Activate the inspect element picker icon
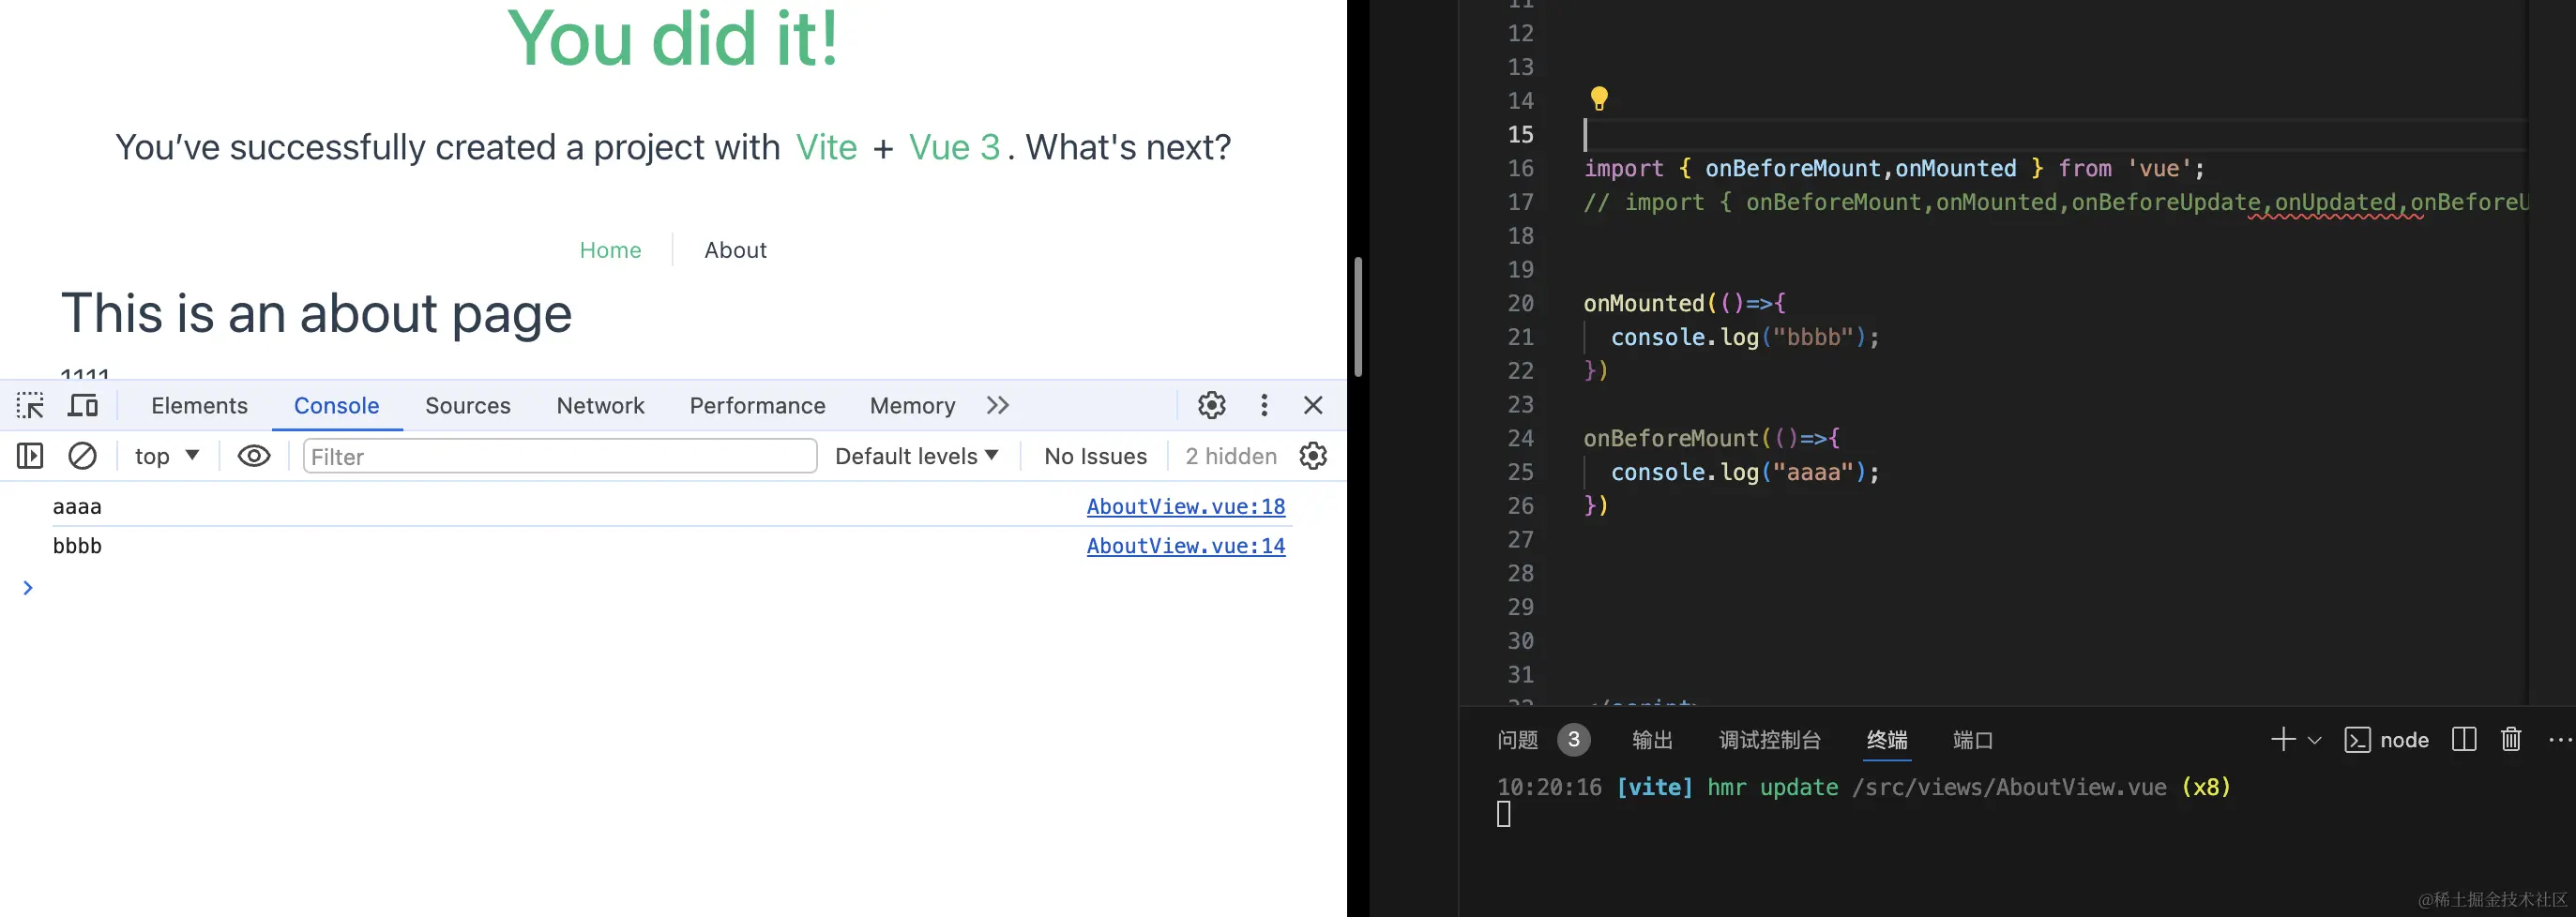 click(30, 405)
